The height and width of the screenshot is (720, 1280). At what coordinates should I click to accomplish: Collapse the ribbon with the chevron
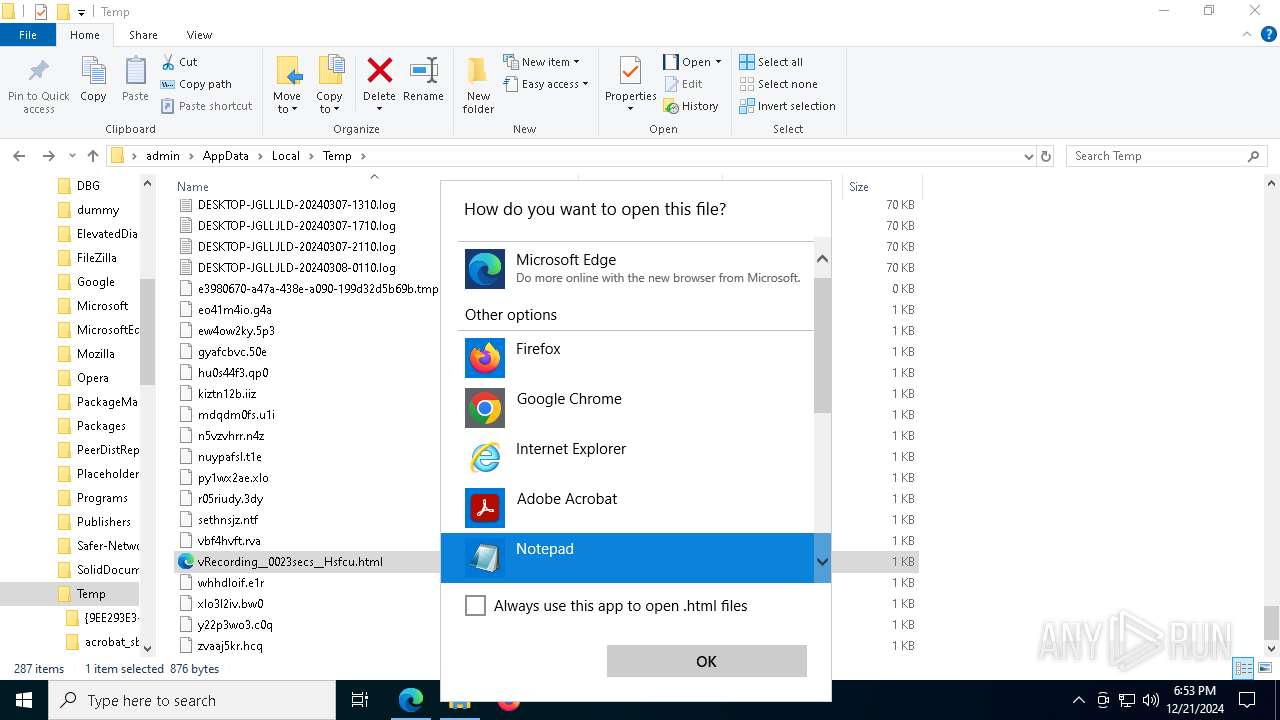click(x=1246, y=35)
